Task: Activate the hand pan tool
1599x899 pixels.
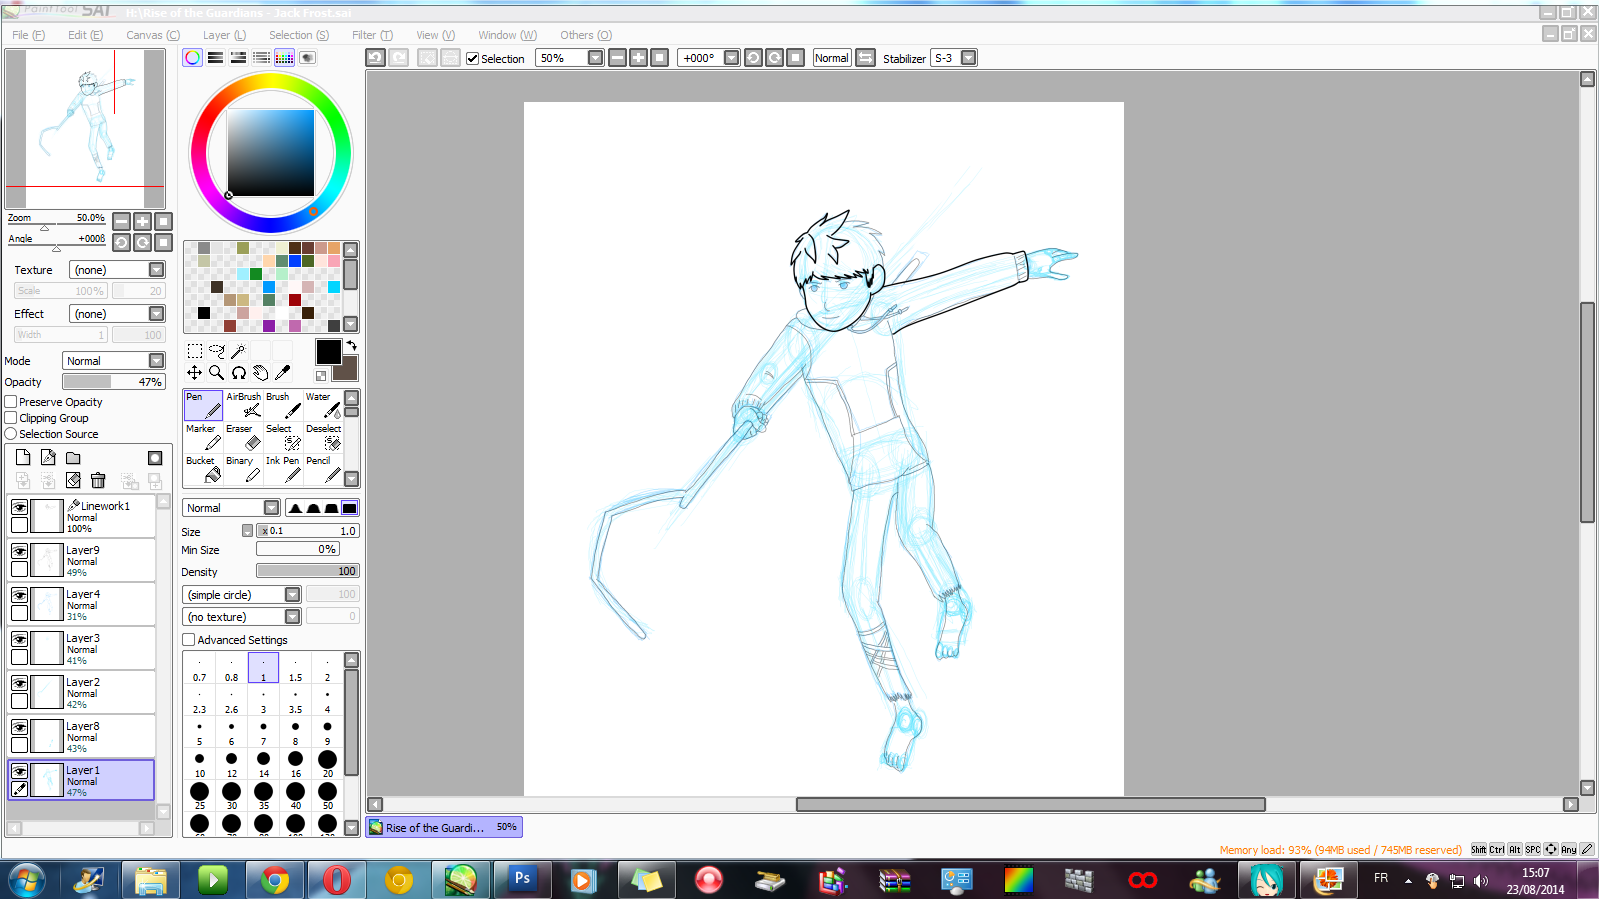Action: point(260,373)
